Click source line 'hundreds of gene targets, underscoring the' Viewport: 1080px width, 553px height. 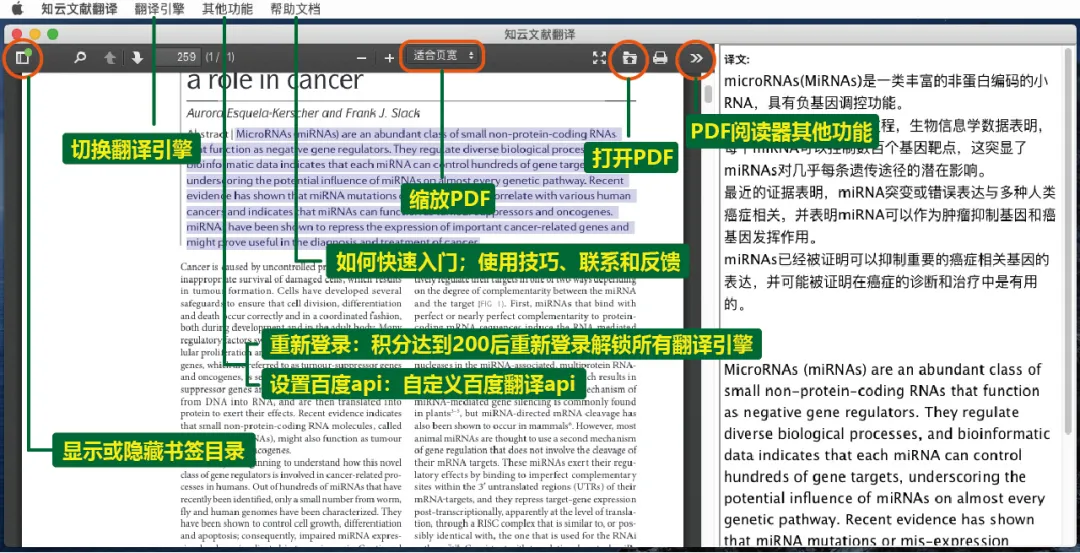(x=875, y=477)
